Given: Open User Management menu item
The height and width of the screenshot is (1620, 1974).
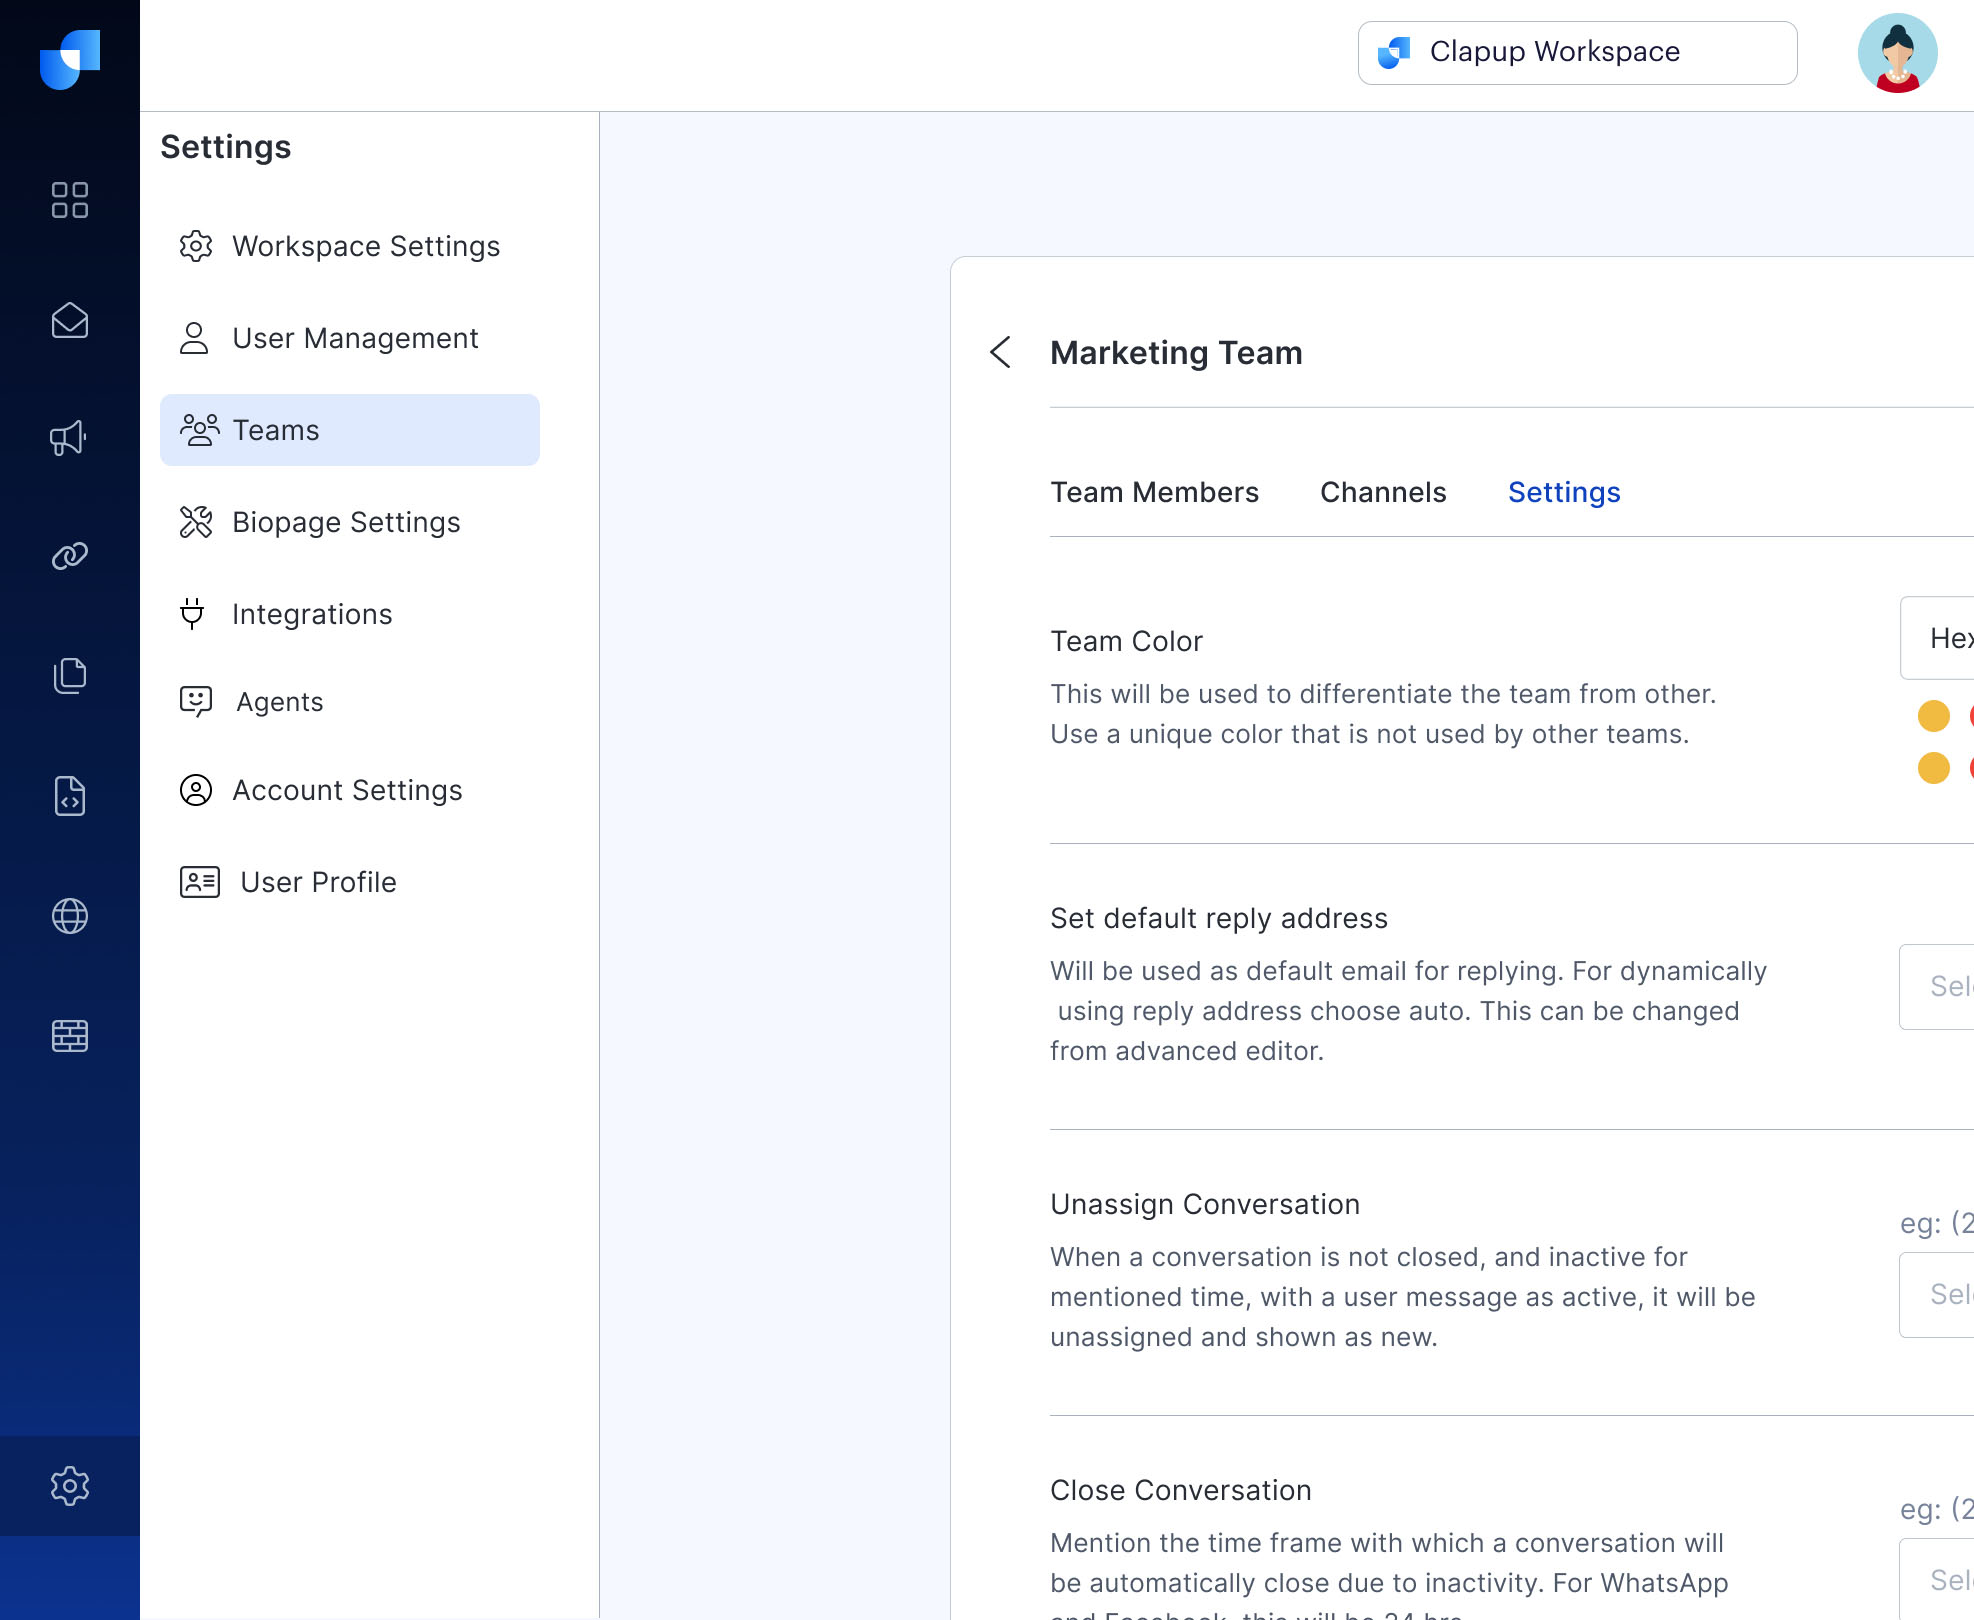Looking at the screenshot, I should click(350, 338).
